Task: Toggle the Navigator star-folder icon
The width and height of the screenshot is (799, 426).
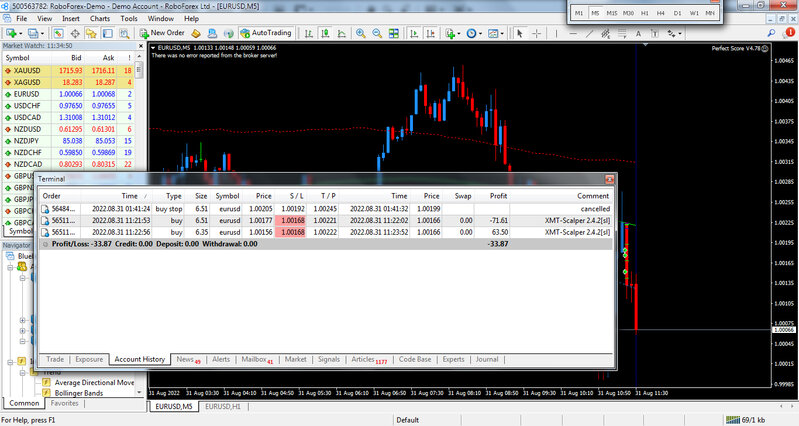Action: tap(91, 33)
